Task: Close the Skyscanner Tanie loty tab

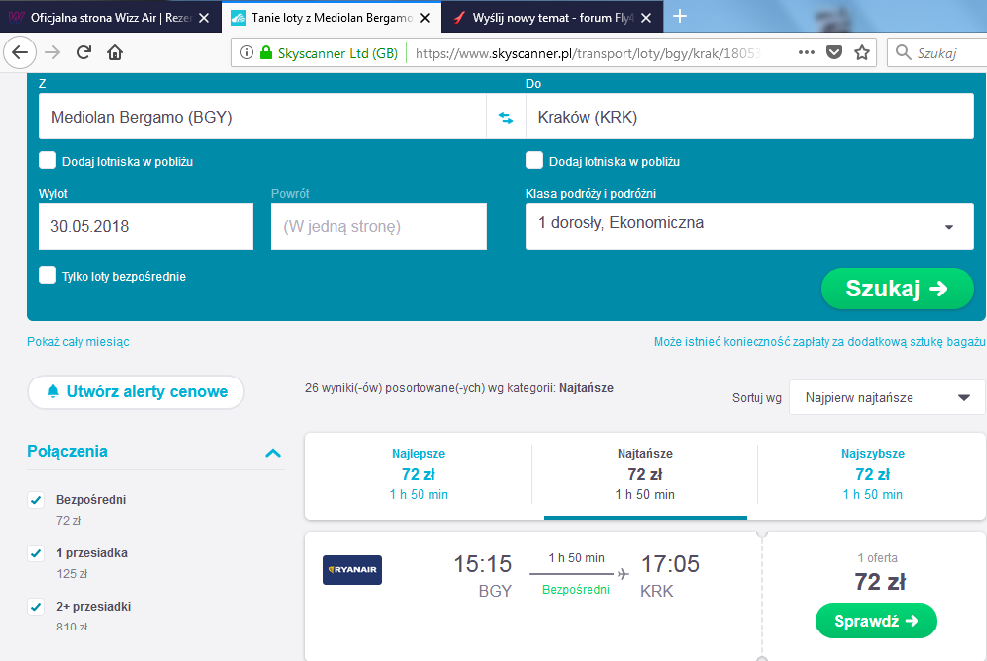Action: tap(425, 18)
